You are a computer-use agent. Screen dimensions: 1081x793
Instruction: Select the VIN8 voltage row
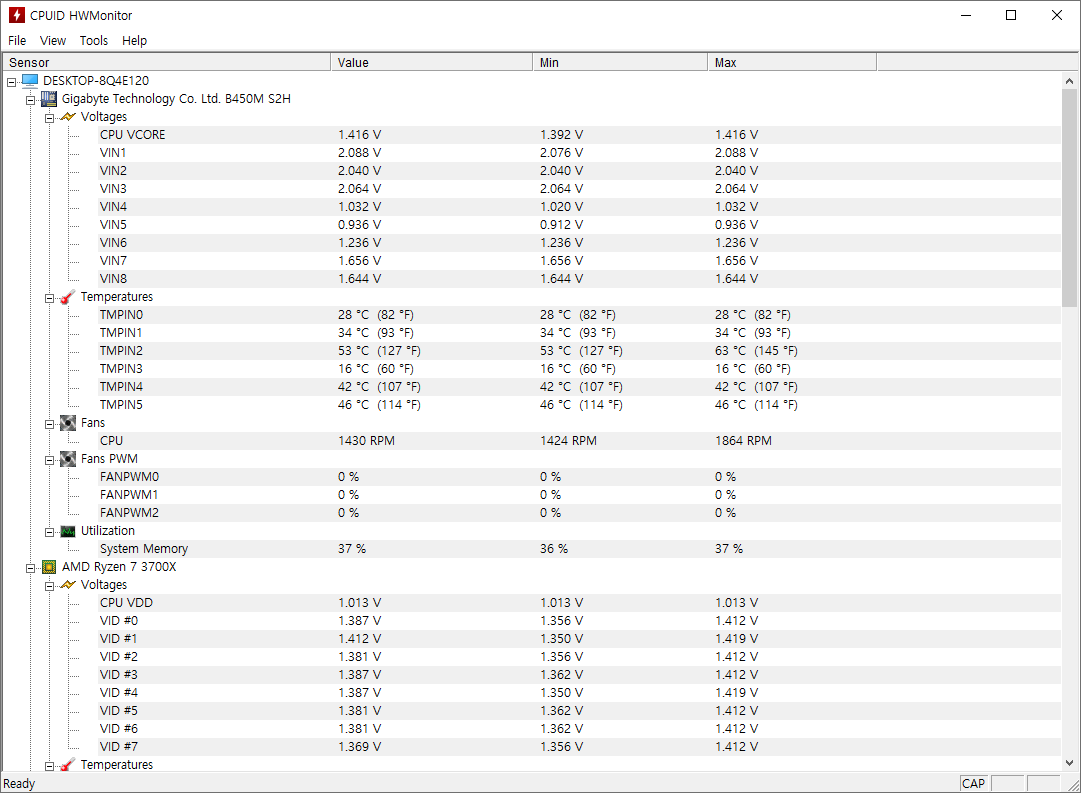tap(579, 279)
